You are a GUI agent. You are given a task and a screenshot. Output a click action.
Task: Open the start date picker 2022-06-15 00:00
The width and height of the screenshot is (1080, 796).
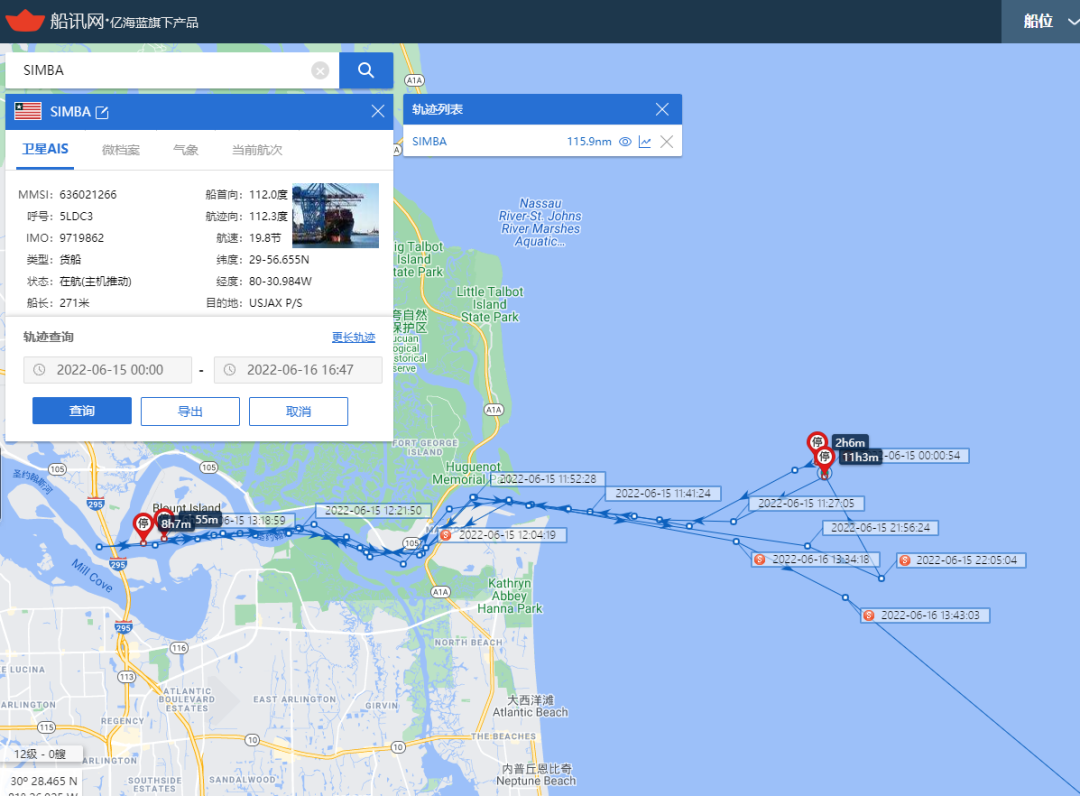coord(108,370)
